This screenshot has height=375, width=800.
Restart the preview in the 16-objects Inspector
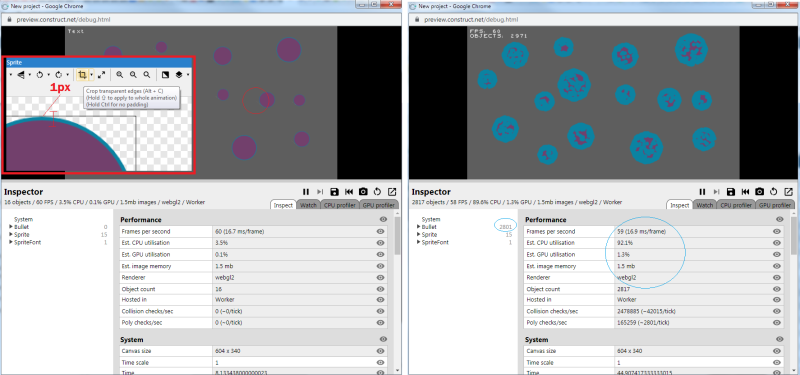coord(378,192)
